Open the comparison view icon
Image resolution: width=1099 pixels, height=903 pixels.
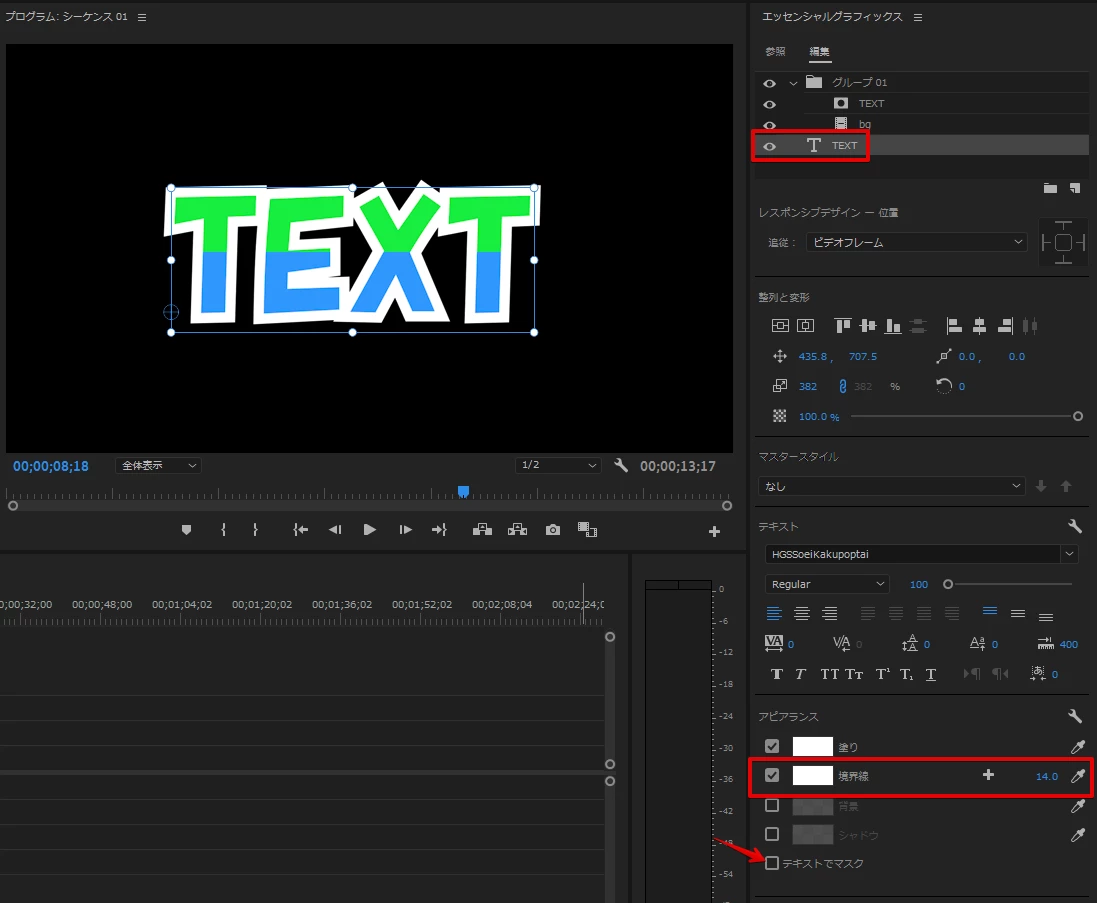pos(587,530)
